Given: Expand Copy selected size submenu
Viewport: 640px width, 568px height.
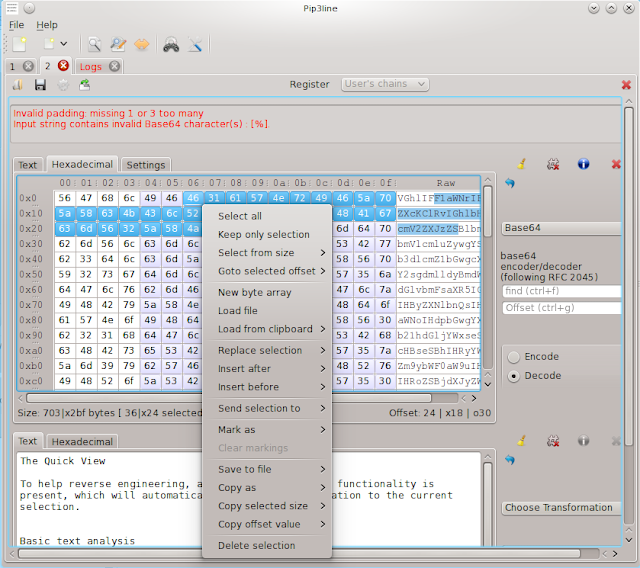Looking at the screenshot, I should point(267,506).
